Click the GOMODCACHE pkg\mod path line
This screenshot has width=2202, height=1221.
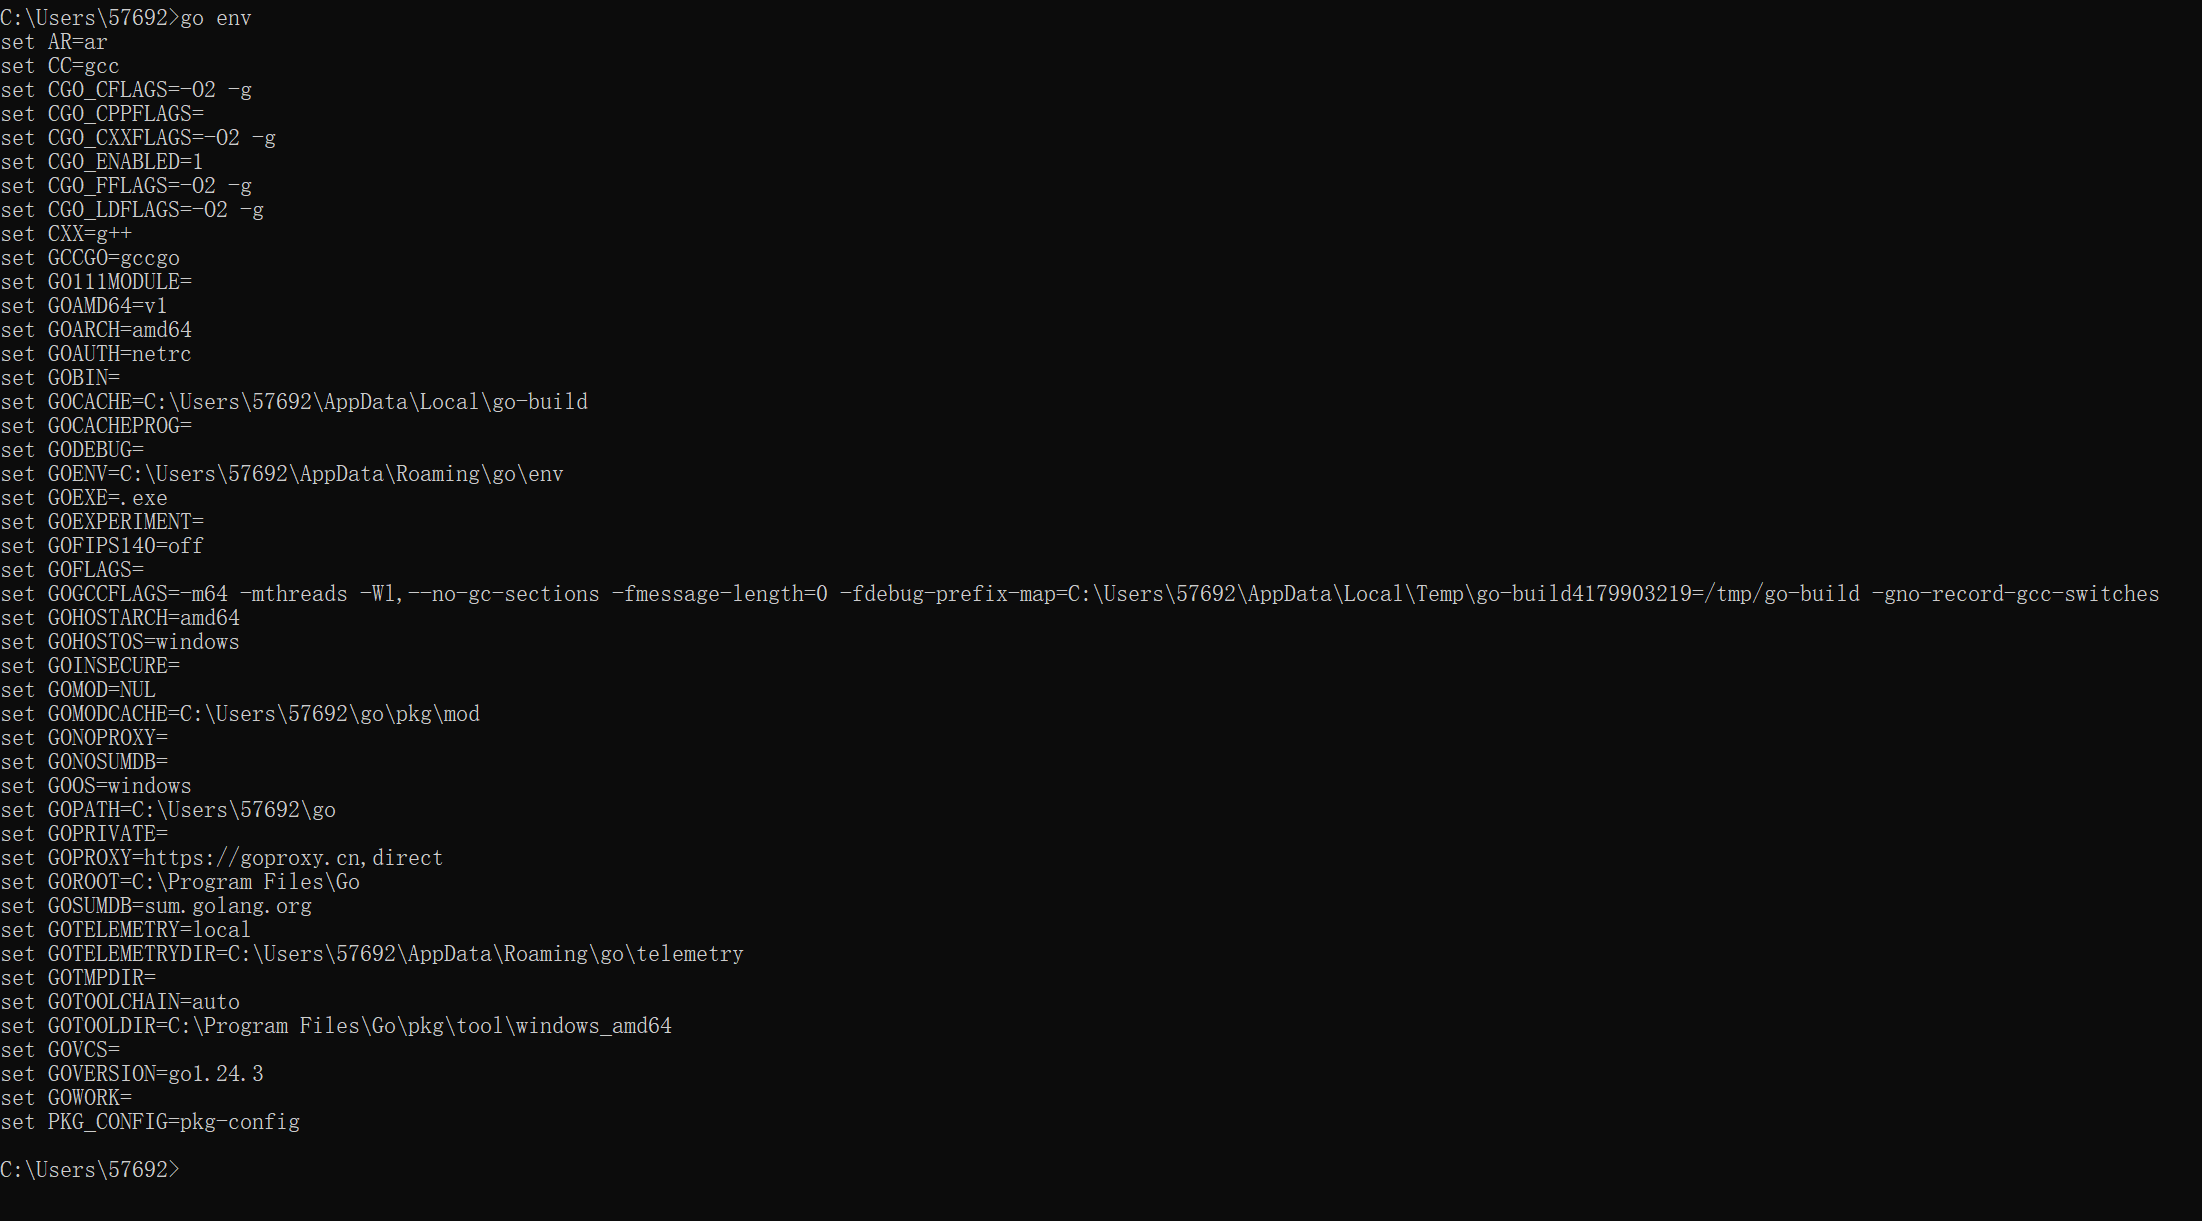[240, 714]
